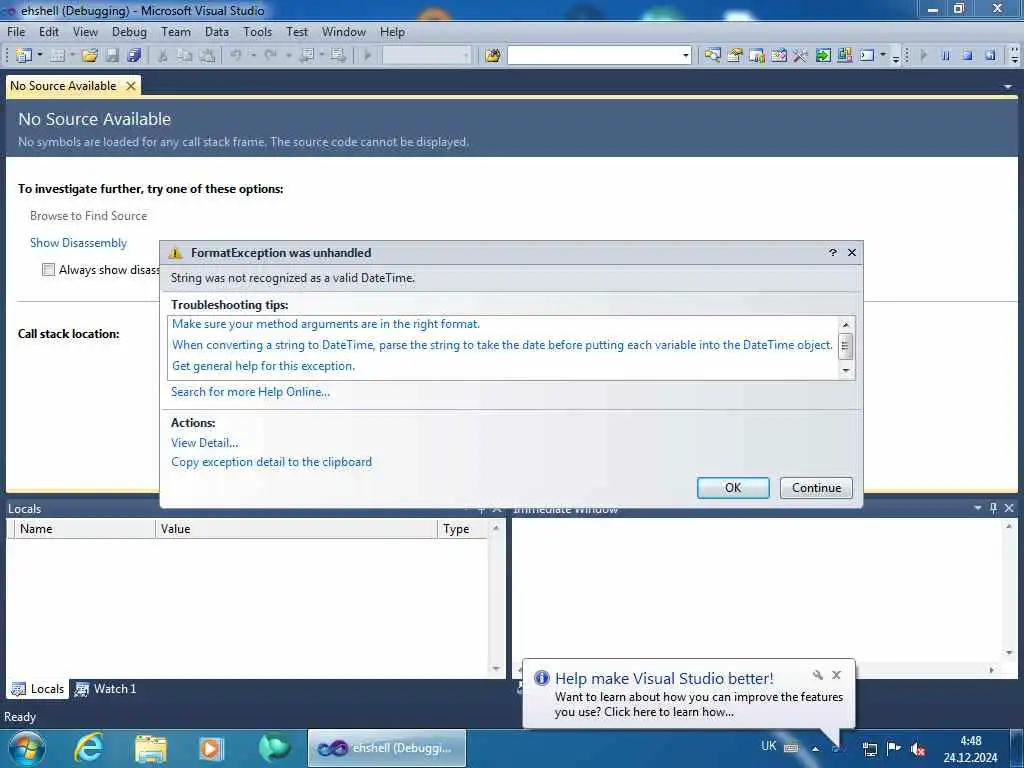The width and height of the screenshot is (1024, 768).
Task: Open Windows Explorer folder icon on taskbar
Action: 151,748
